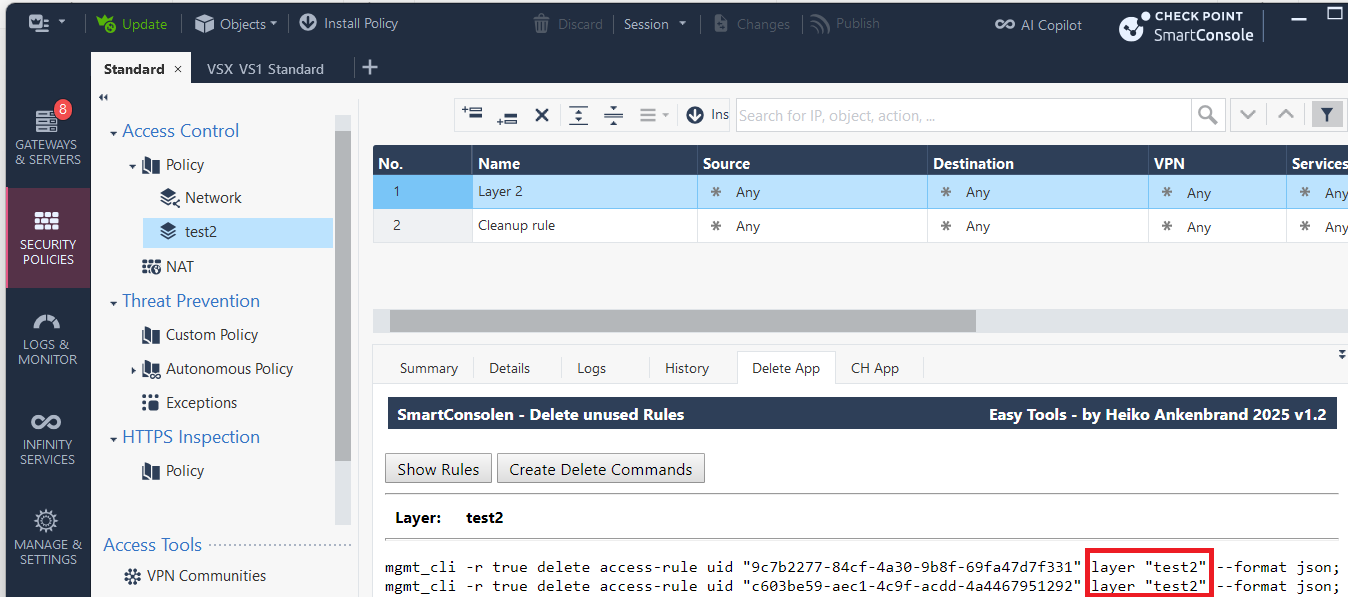Click the add rule above icon
This screenshot has width=1348, height=597.
click(472, 114)
